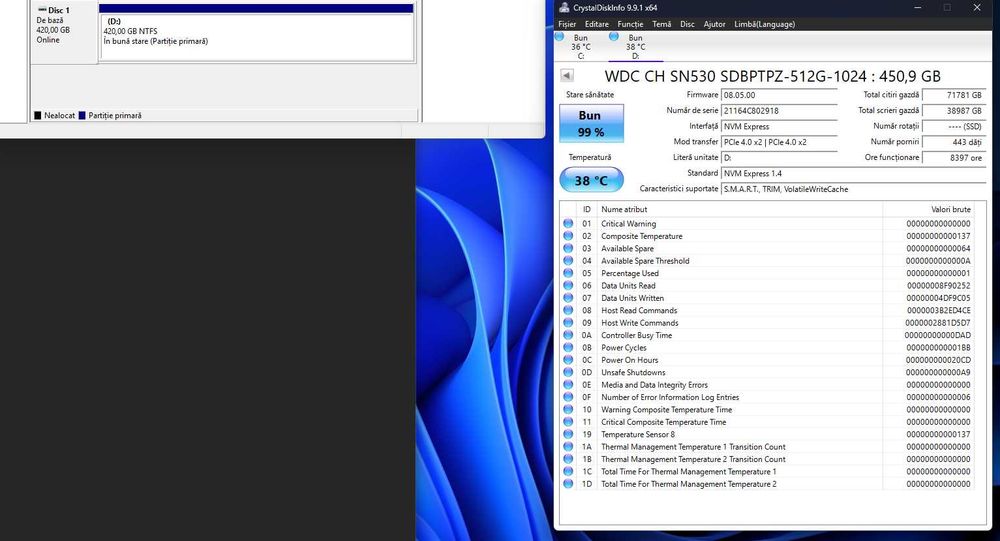Select the D: drive status circle
The image size is (1000, 541).
click(614, 37)
